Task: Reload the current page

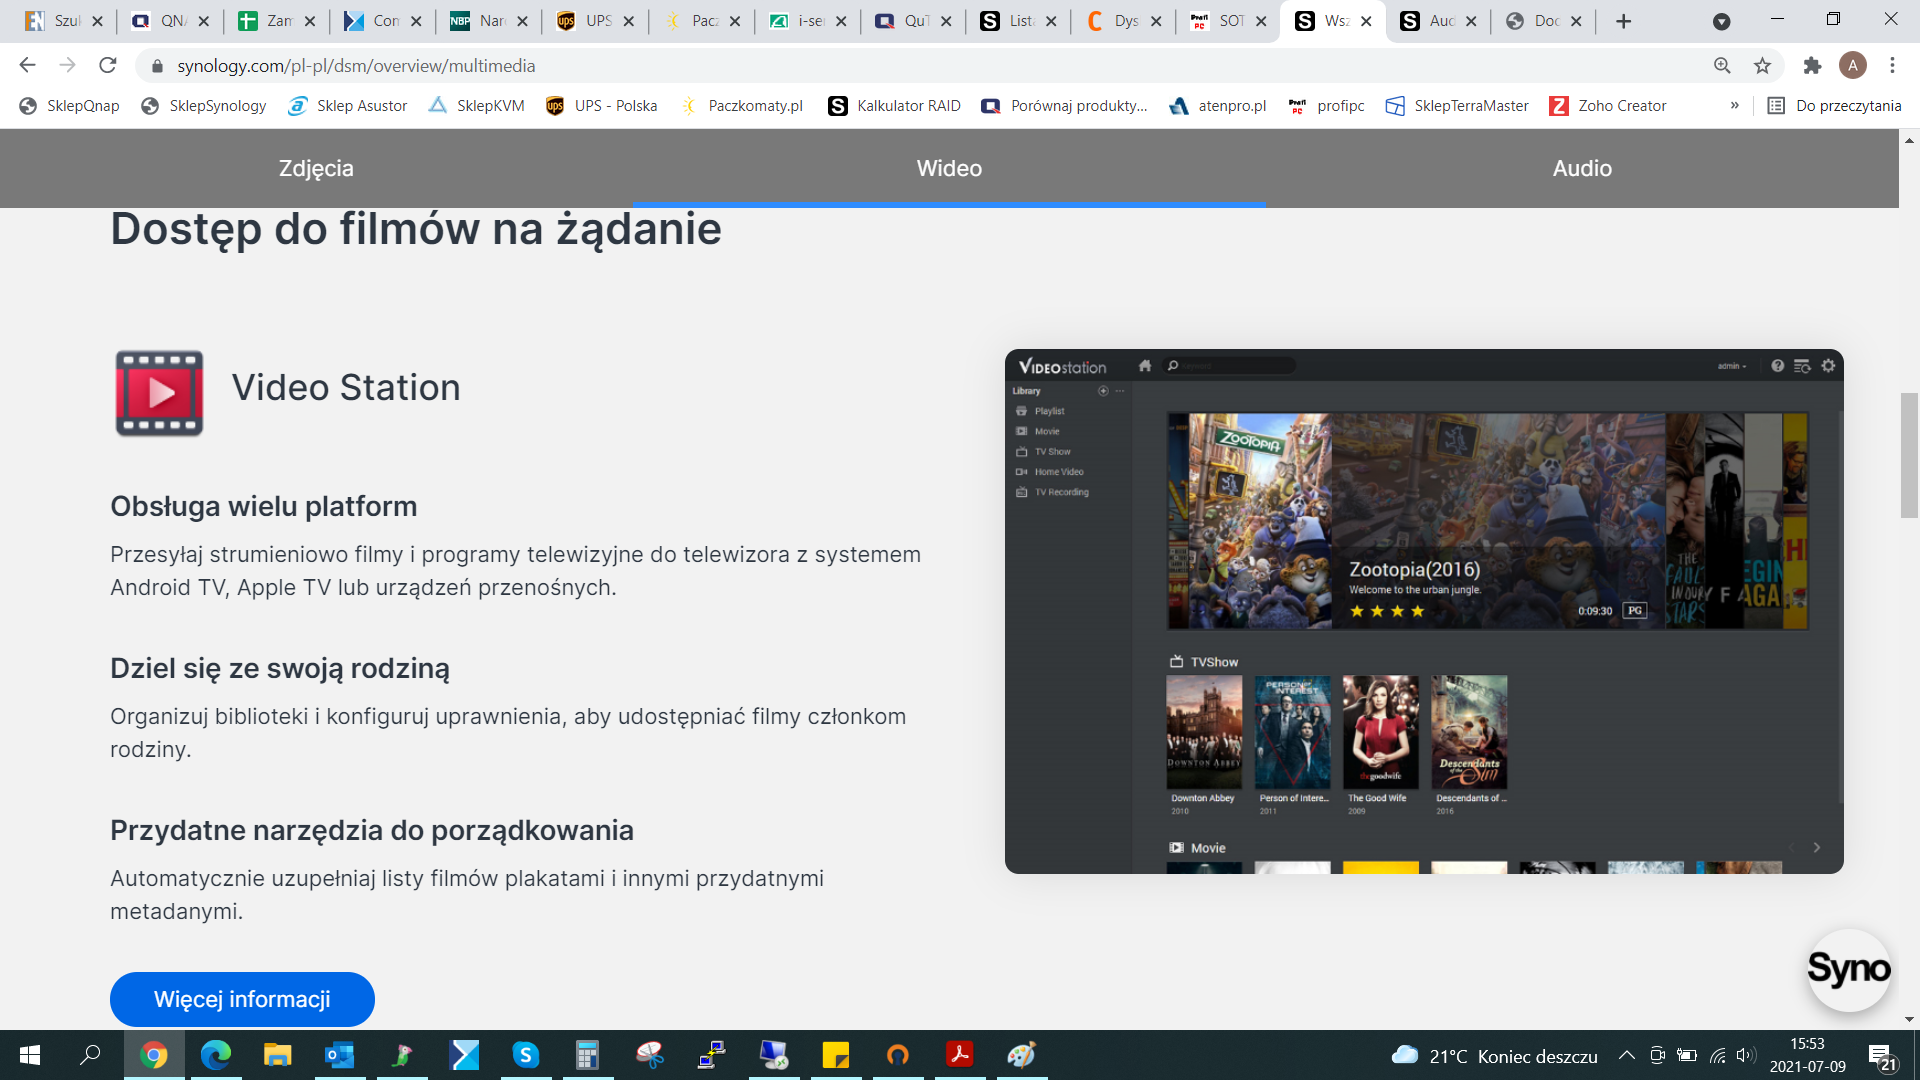Action: (108, 65)
